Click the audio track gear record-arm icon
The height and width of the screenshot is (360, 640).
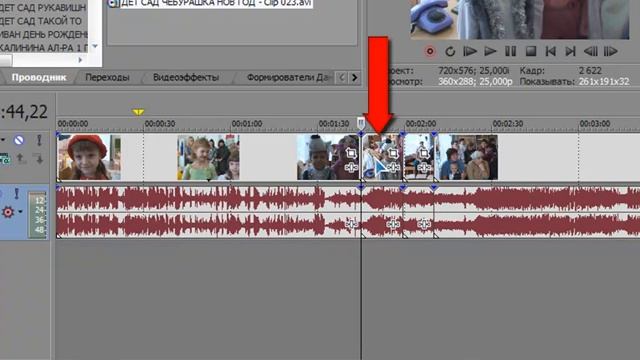tap(8, 212)
